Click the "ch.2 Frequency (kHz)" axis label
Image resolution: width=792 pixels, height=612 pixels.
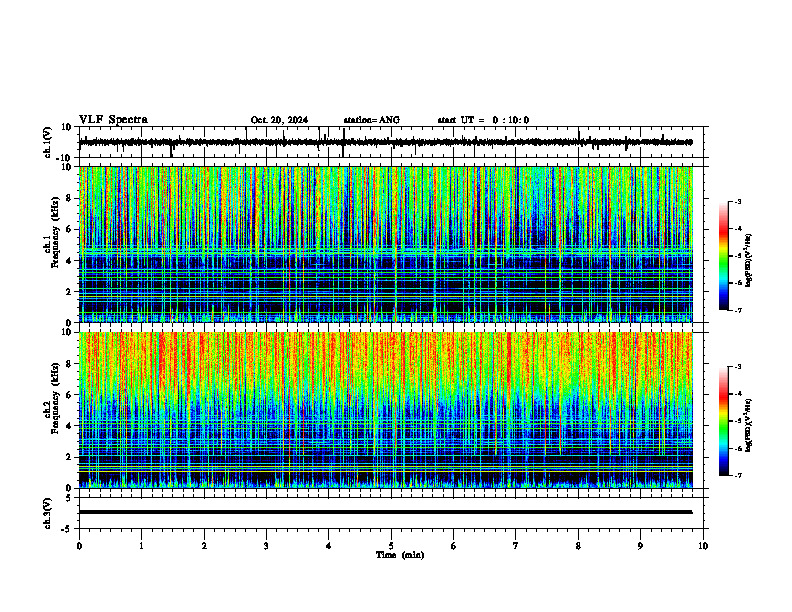click(52, 398)
